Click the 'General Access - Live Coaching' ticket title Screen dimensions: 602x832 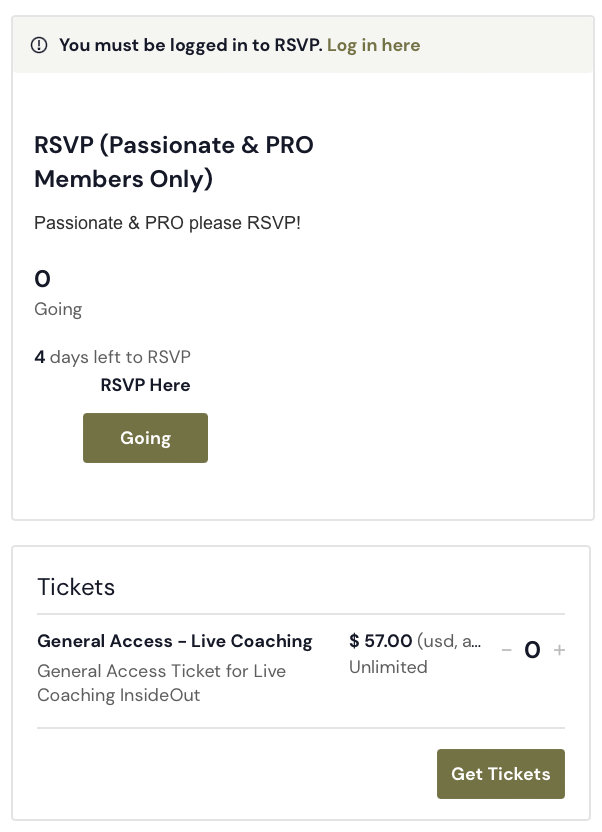175,641
